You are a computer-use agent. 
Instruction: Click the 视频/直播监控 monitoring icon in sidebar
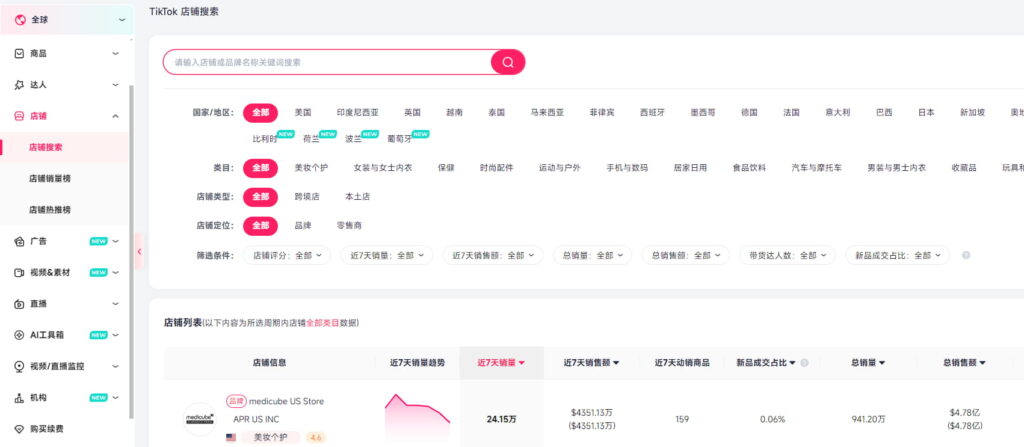pyautogui.click(x=19, y=367)
